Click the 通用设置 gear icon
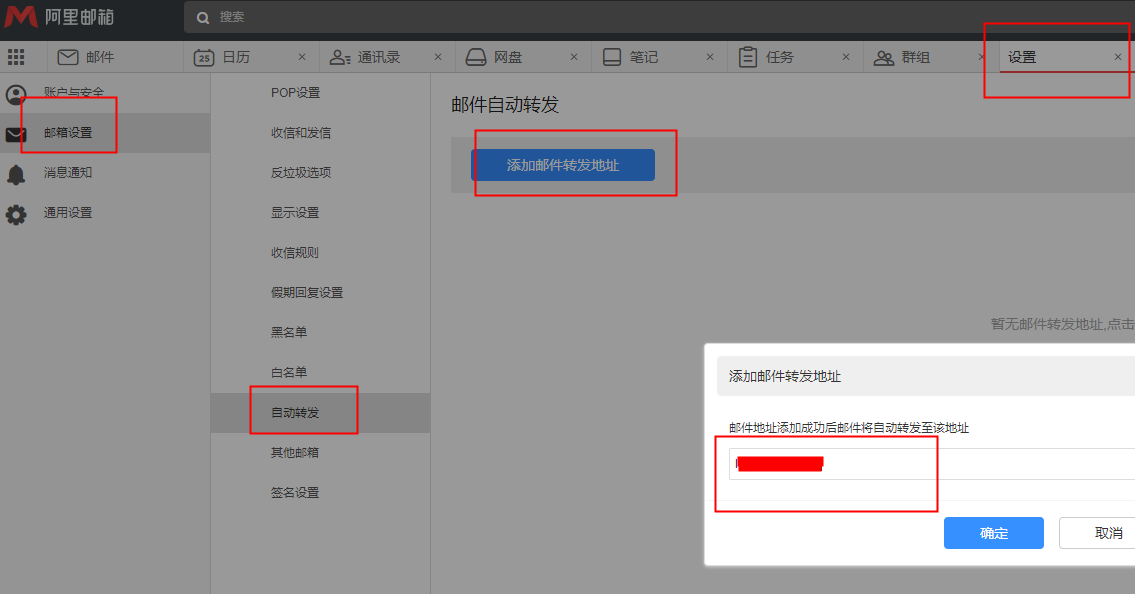Screen dimensions: 1135x594 tap(16, 214)
